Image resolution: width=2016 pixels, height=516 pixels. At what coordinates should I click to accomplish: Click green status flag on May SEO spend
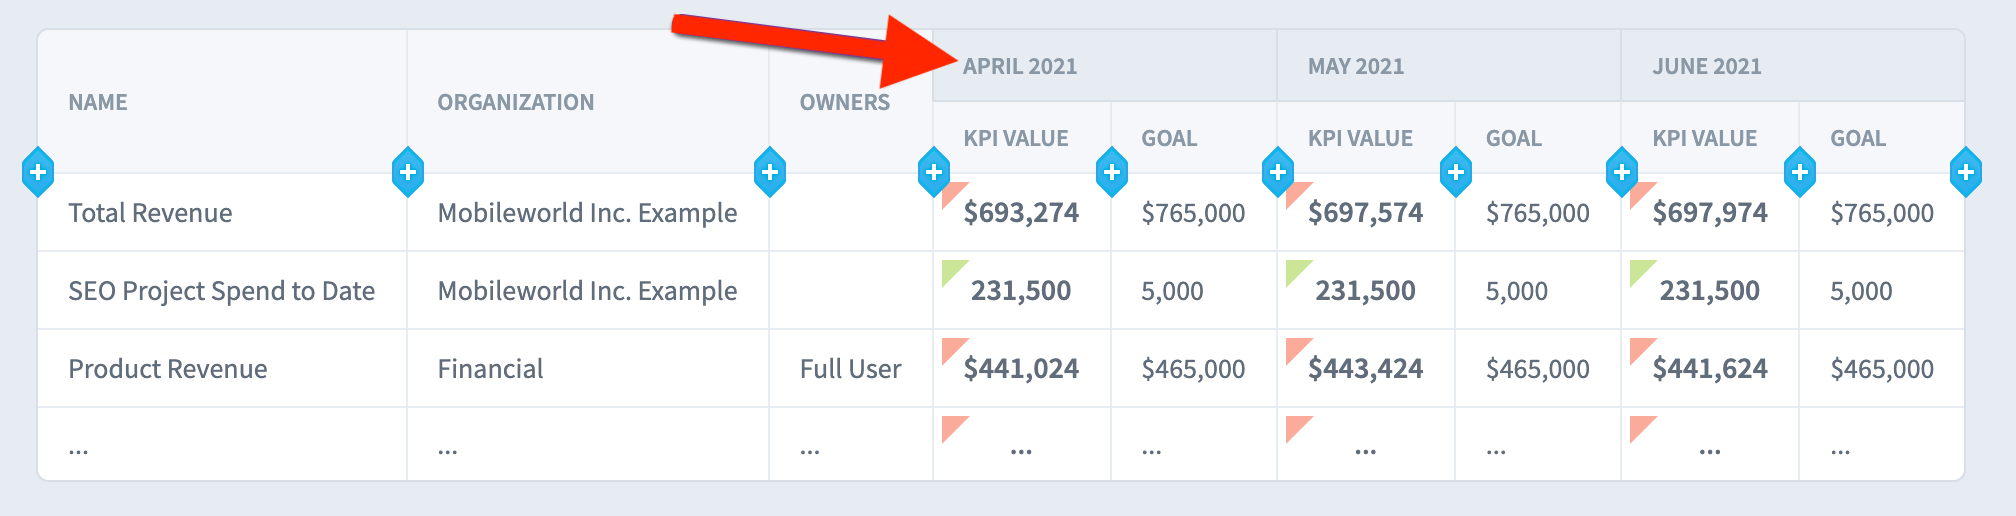click(1299, 273)
